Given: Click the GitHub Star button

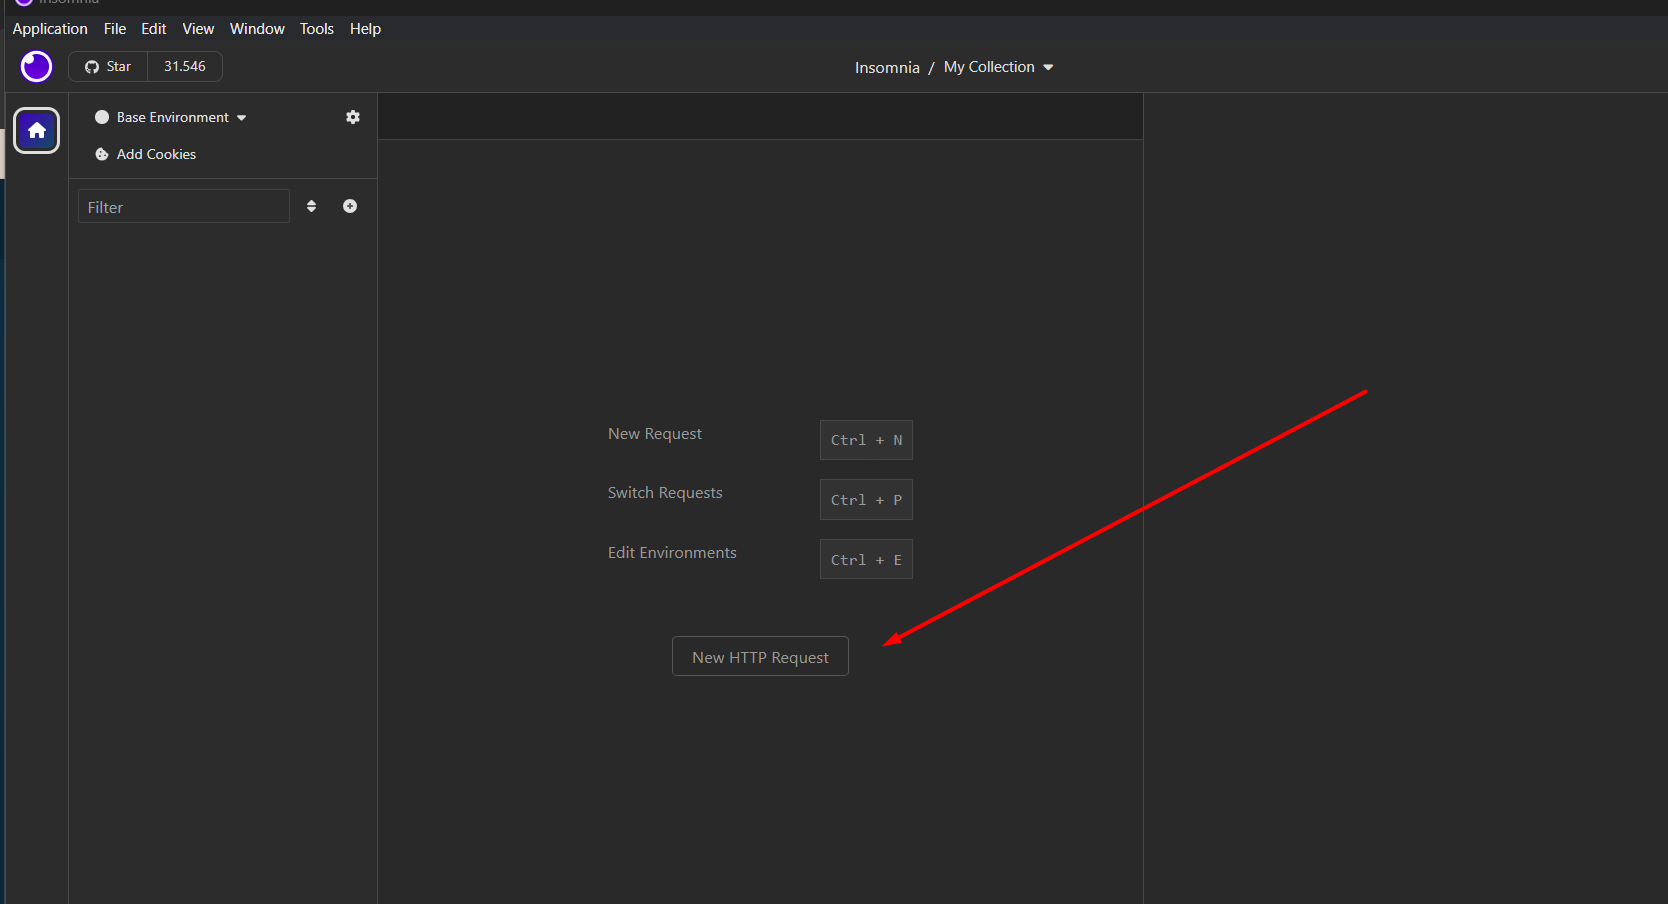Looking at the screenshot, I should click(x=108, y=67).
